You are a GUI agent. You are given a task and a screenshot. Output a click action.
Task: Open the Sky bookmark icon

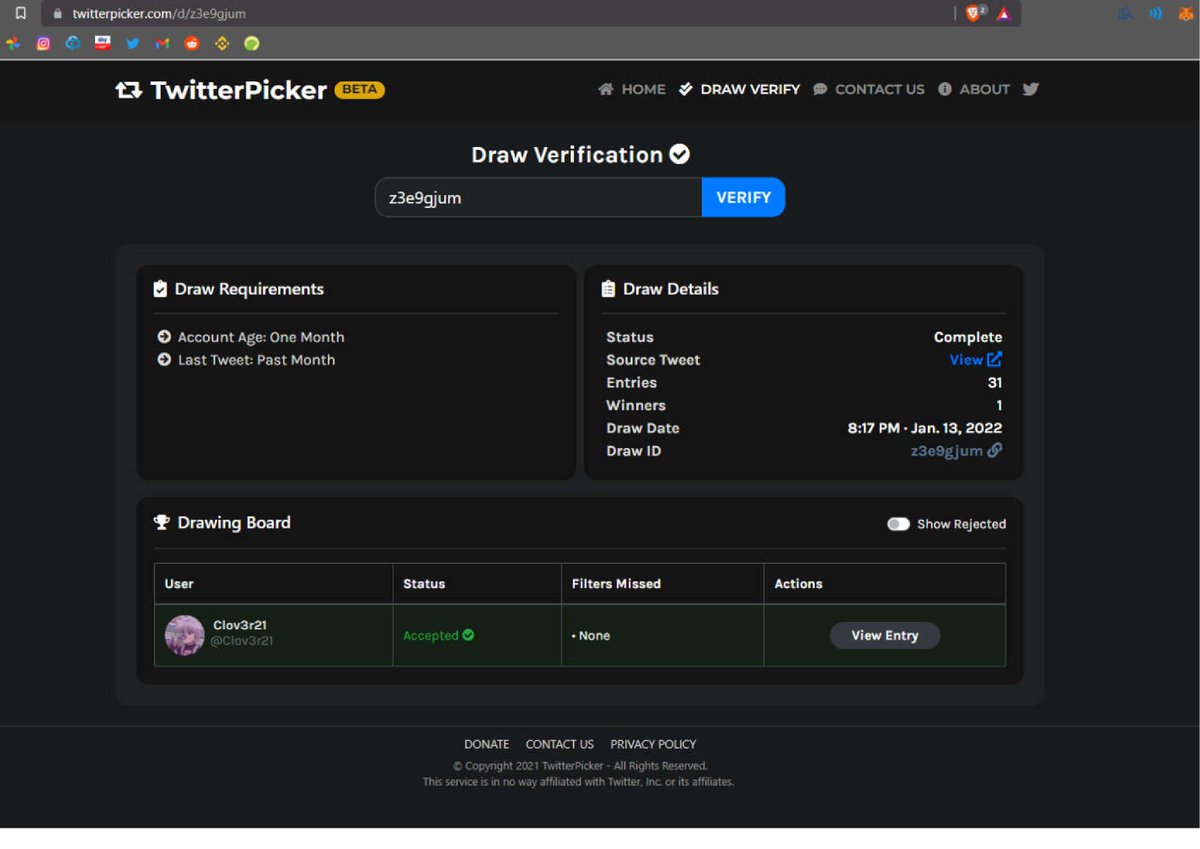coord(102,43)
